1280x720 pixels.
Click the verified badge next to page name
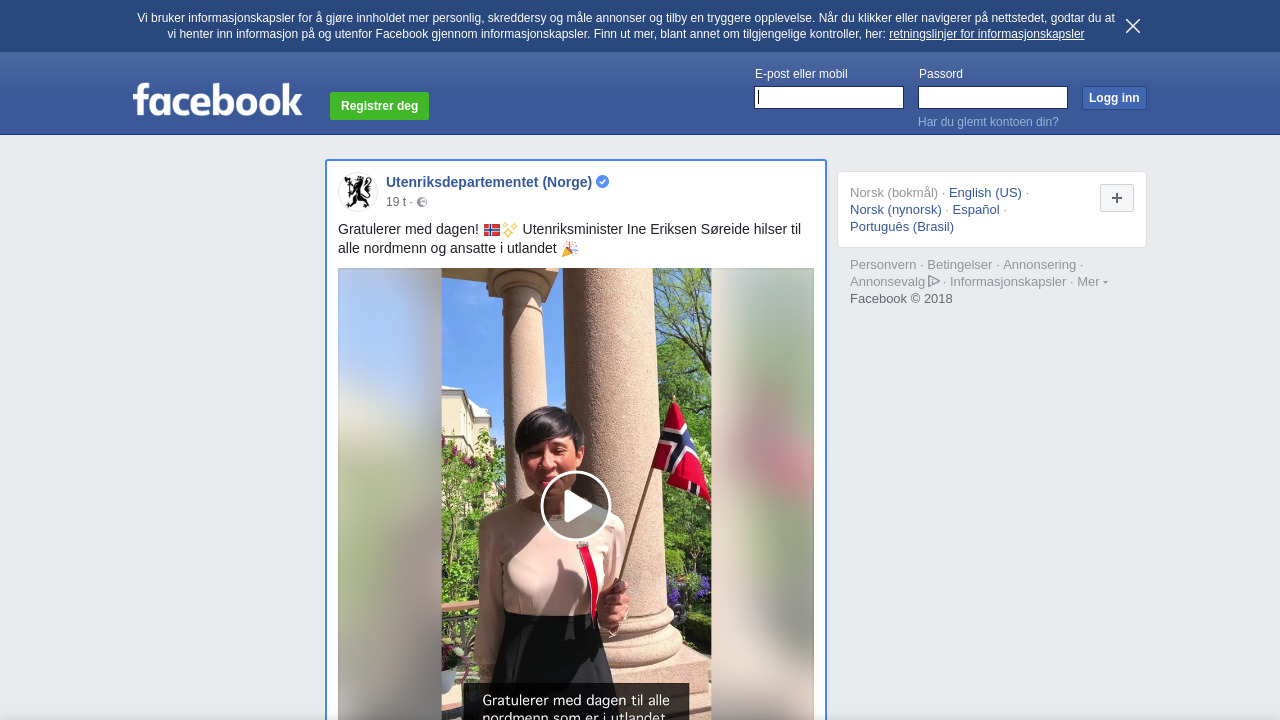tap(602, 182)
